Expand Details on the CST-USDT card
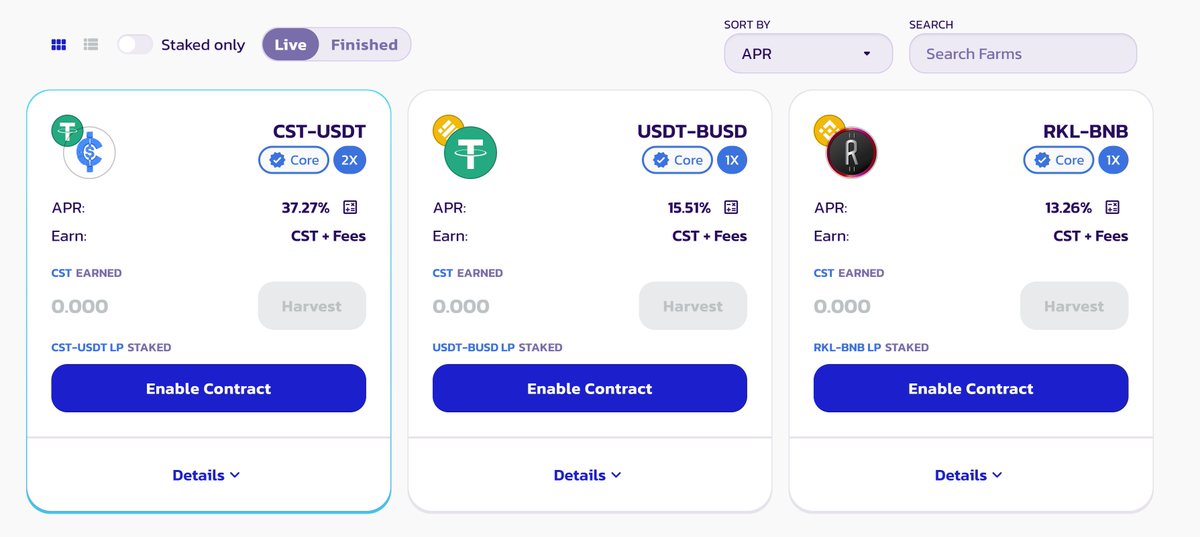Image resolution: width=1200 pixels, height=537 pixels. [206, 475]
